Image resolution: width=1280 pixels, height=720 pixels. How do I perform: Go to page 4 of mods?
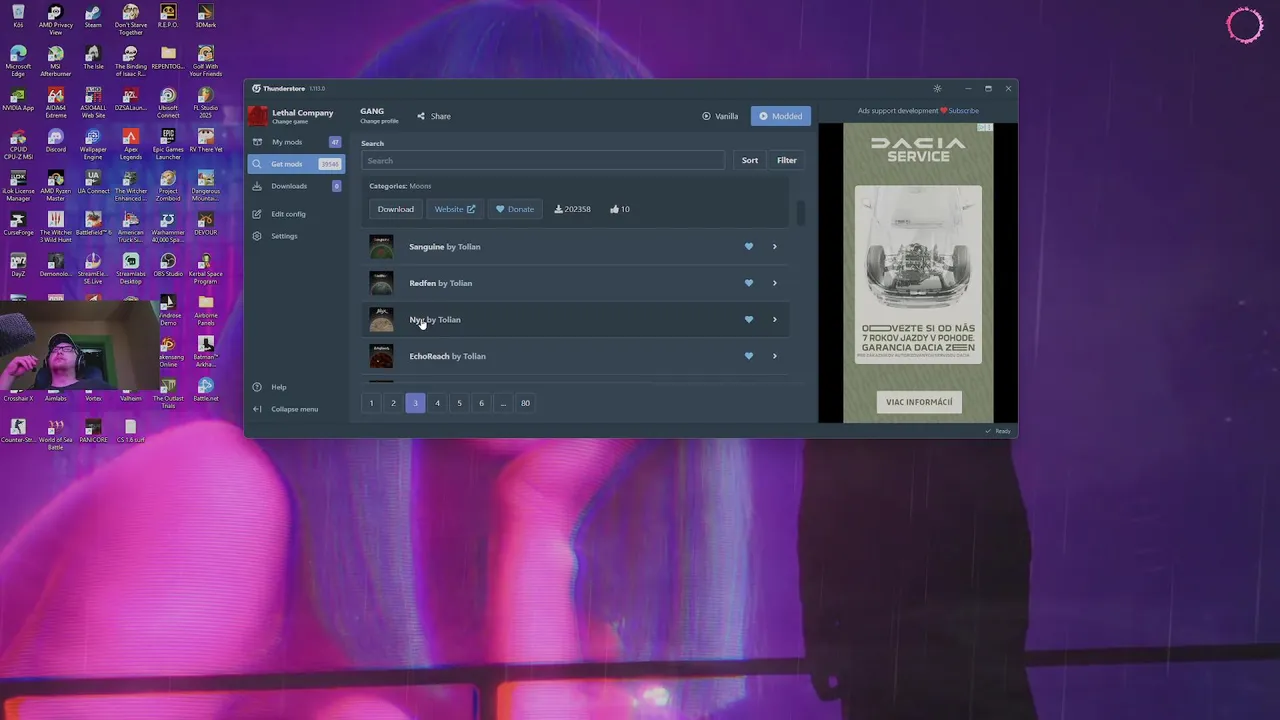437,403
